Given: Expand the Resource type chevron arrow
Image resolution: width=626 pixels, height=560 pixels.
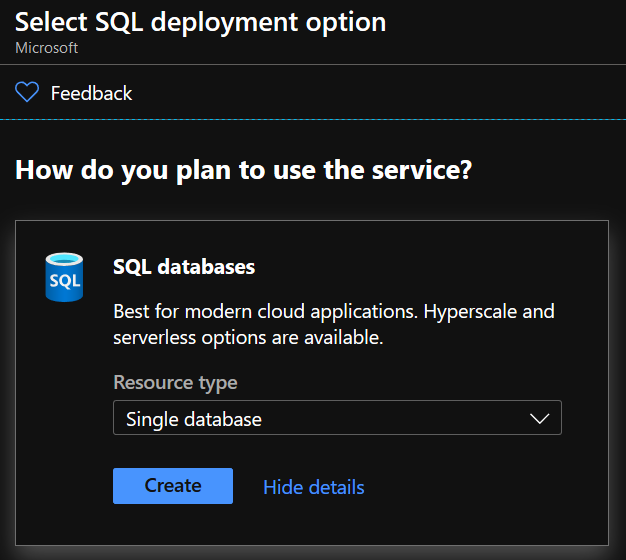Looking at the screenshot, I should [x=539, y=418].
